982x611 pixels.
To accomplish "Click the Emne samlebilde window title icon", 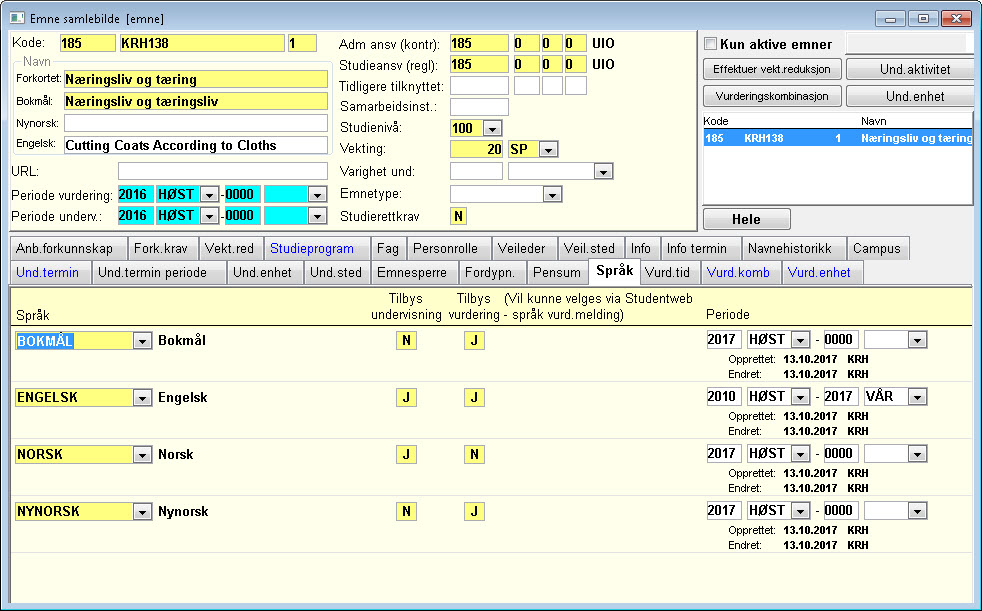I will tap(18, 18).
